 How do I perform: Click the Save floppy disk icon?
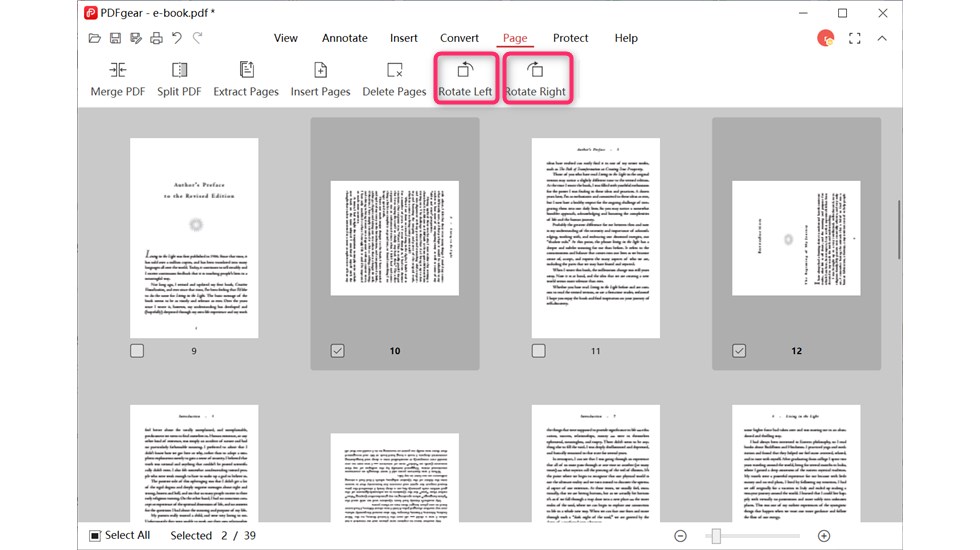[x=115, y=39]
